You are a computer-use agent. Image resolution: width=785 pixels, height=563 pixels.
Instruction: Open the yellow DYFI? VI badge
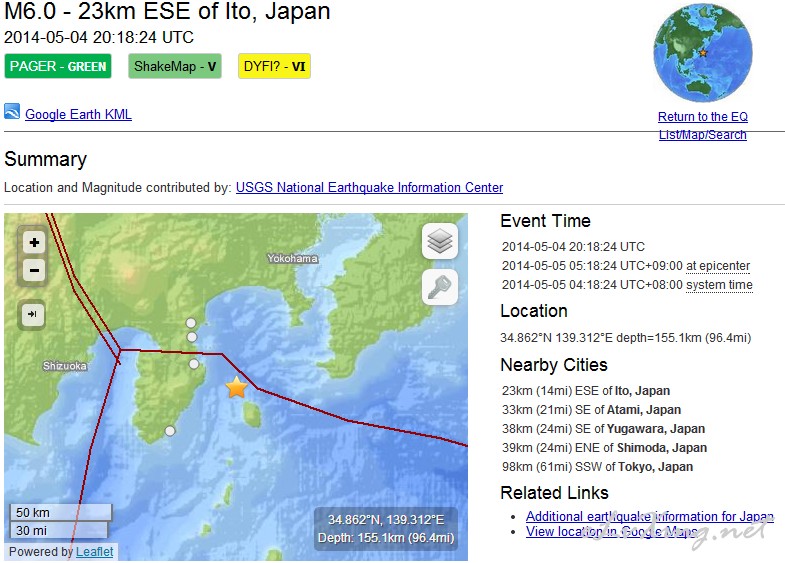click(274, 67)
